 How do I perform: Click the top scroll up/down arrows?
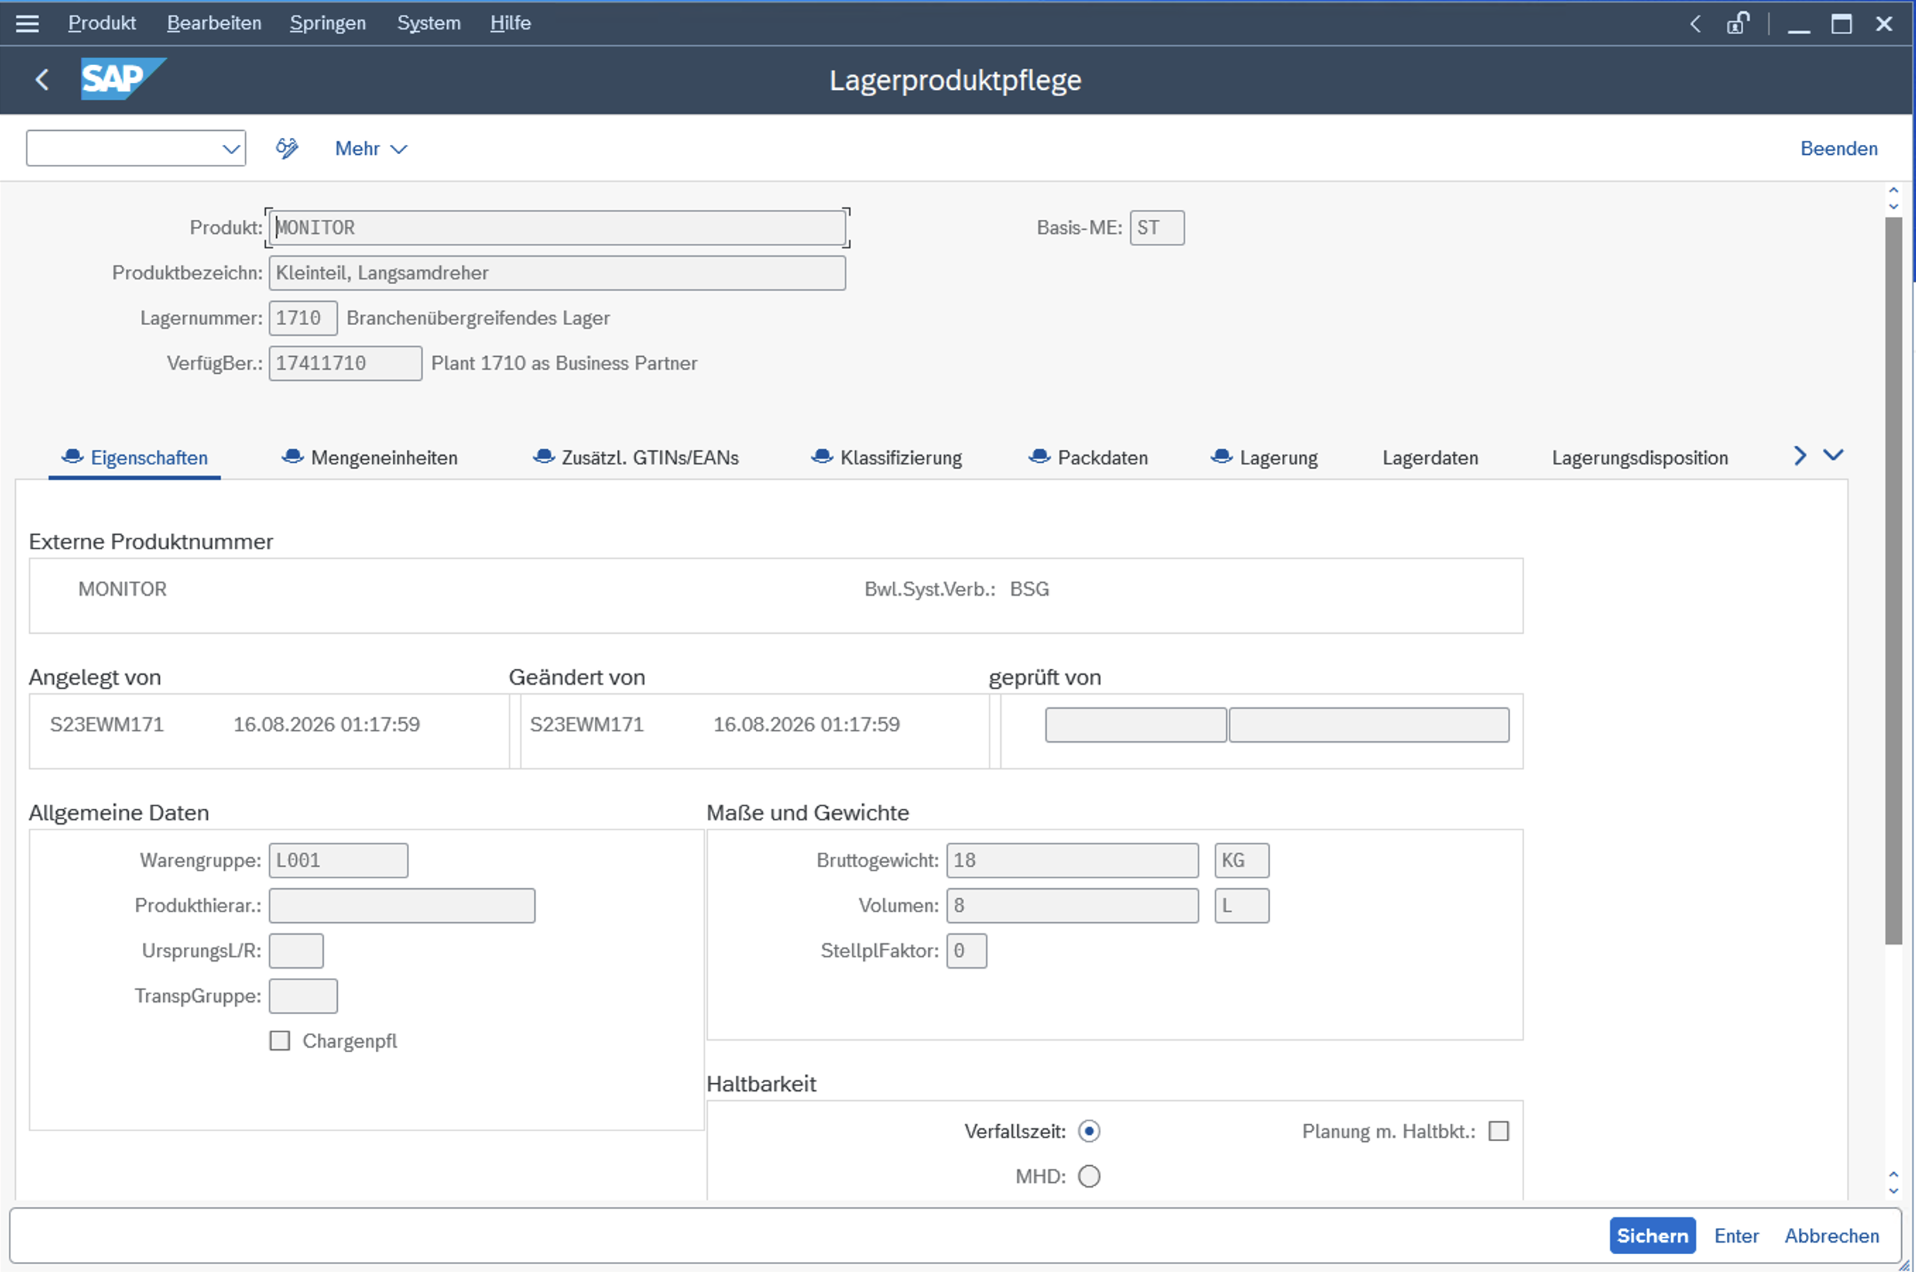coord(1893,198)
